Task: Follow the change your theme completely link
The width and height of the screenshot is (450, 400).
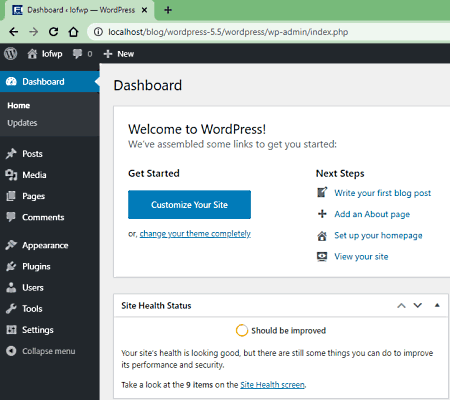Action: point(195,234)
